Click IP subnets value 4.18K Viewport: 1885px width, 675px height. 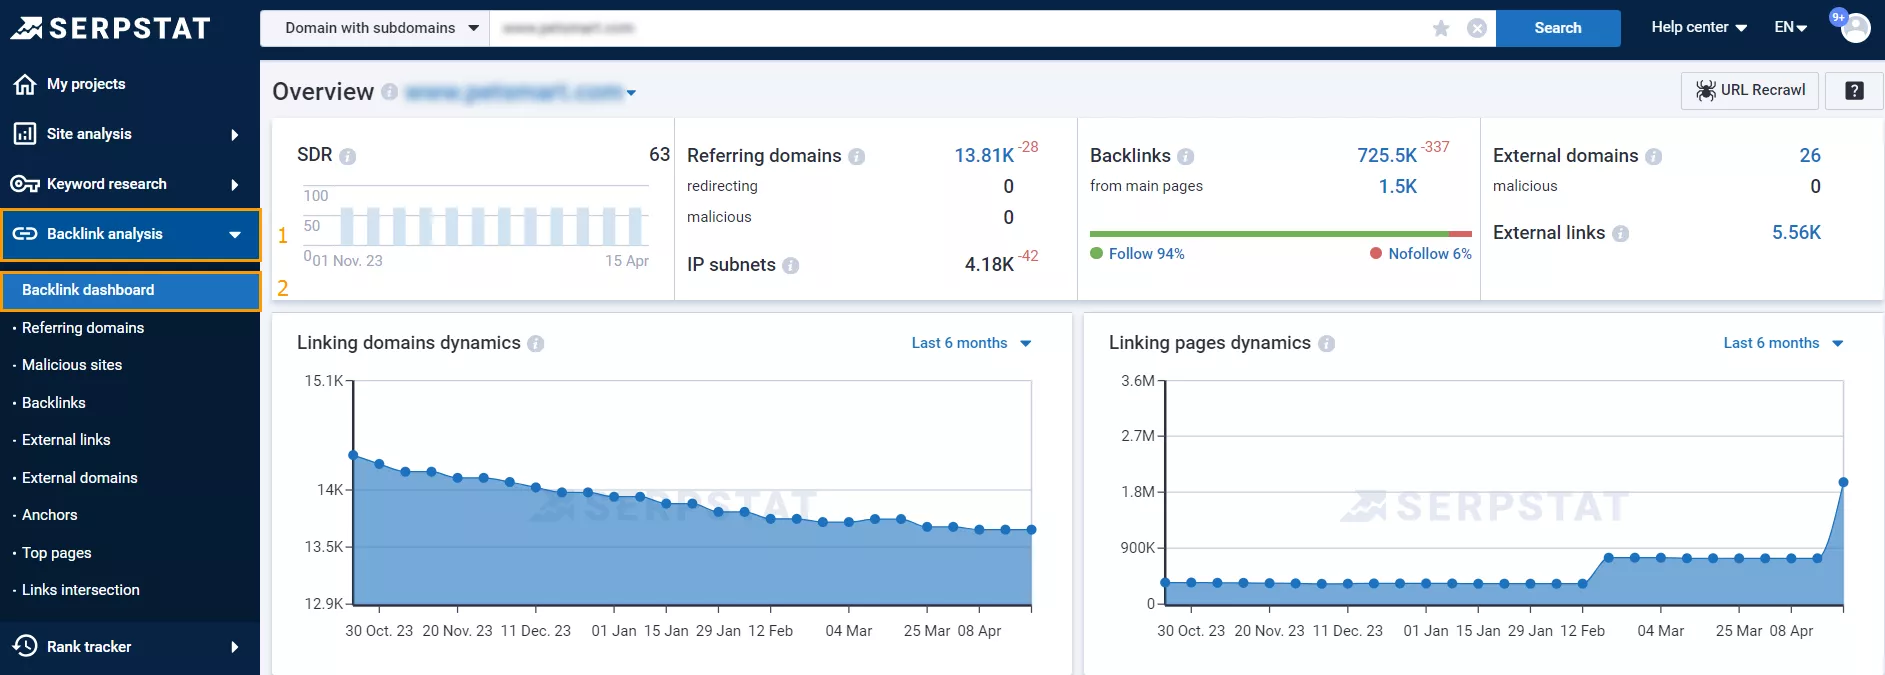point(989,265)
